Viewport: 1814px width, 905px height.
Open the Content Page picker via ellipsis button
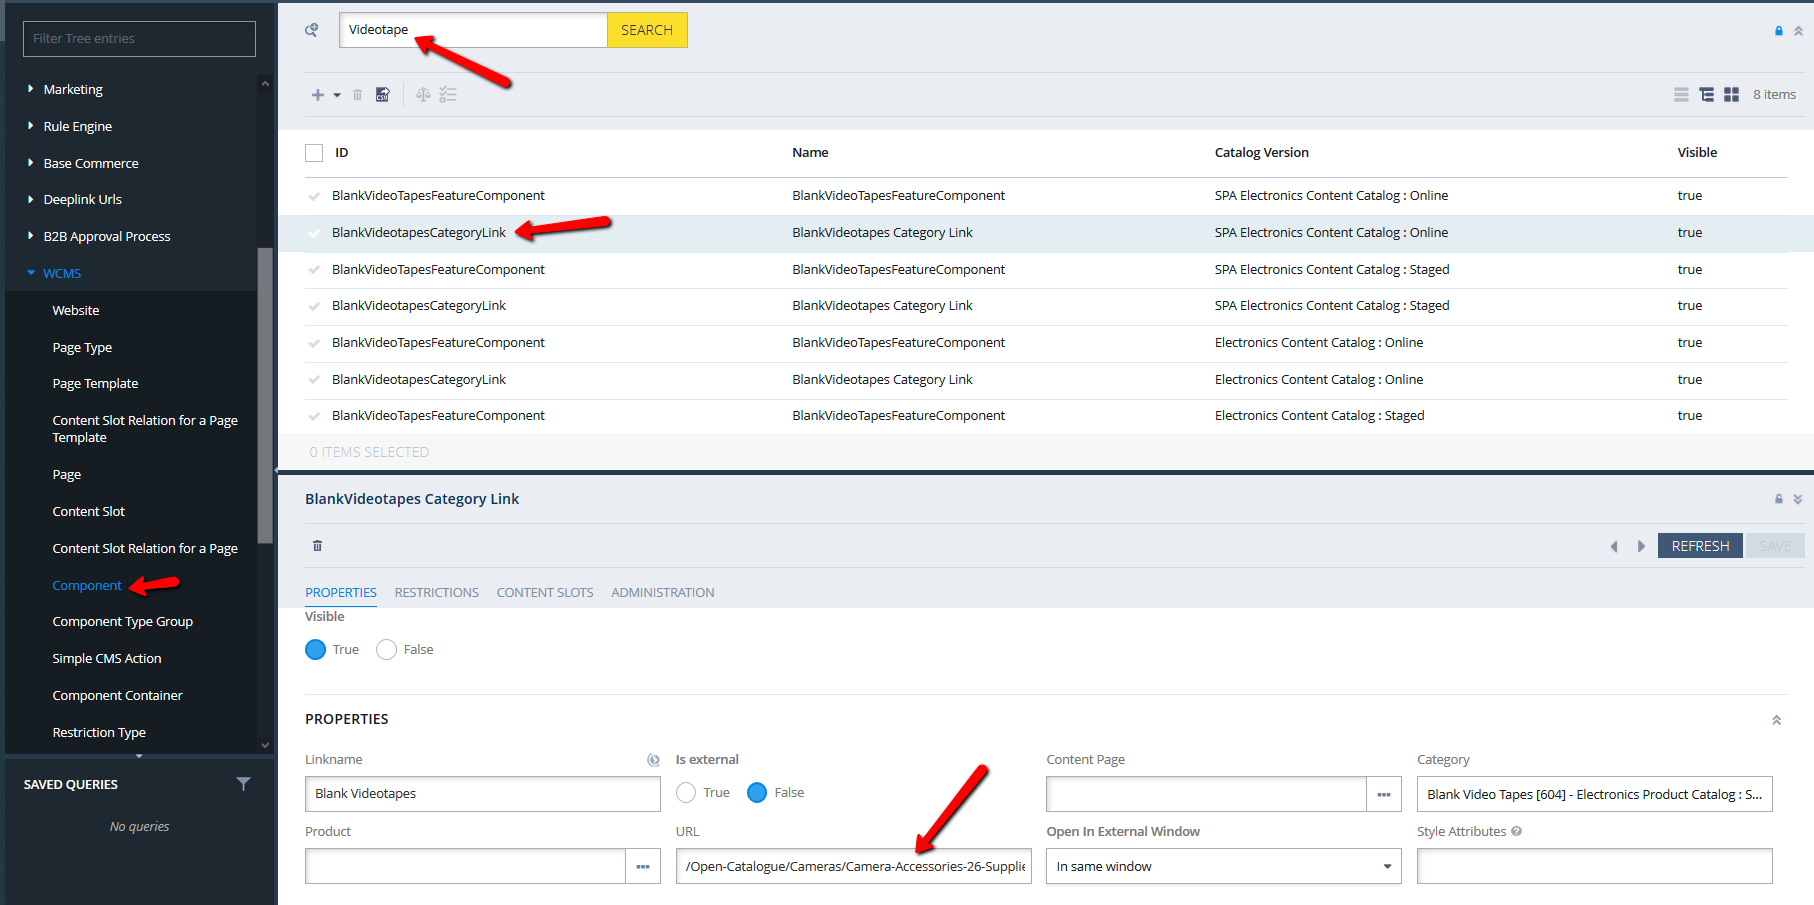(x=1384, y=794)
